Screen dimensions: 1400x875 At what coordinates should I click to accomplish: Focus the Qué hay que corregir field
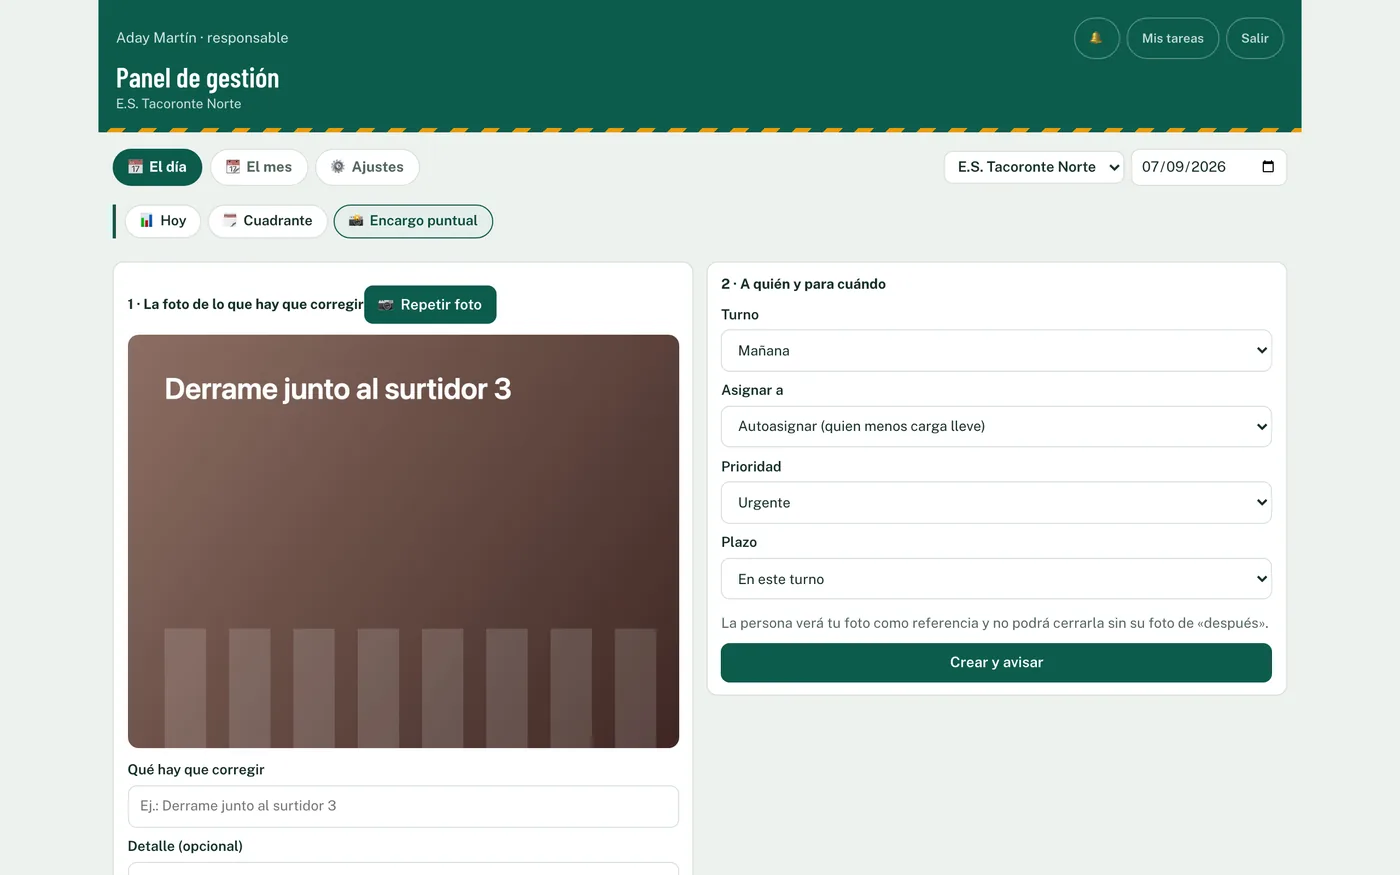pos(403,806)
